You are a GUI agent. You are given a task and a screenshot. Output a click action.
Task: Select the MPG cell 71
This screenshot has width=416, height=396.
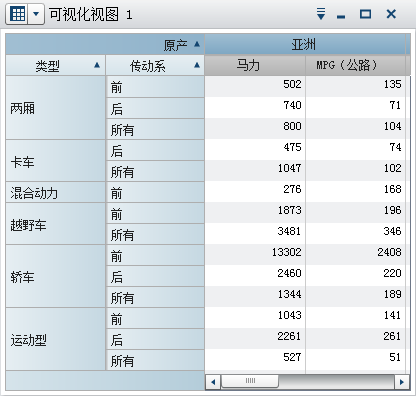[x=355, y=107]
